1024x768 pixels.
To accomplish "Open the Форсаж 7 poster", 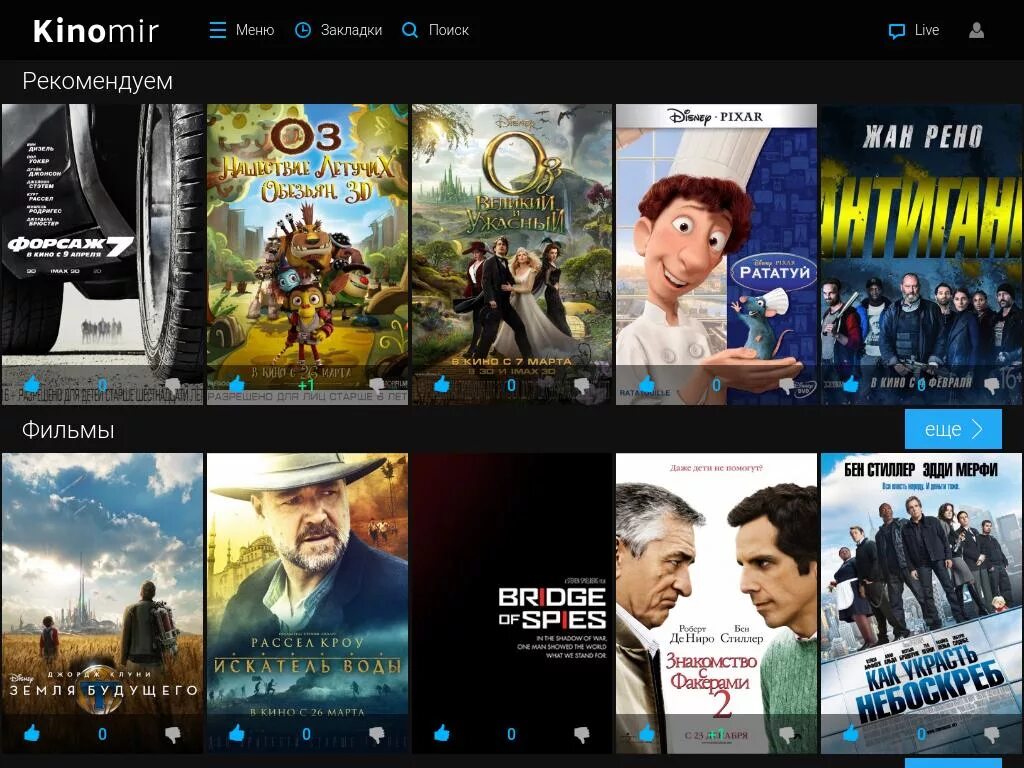I will (x=103, y=254).
